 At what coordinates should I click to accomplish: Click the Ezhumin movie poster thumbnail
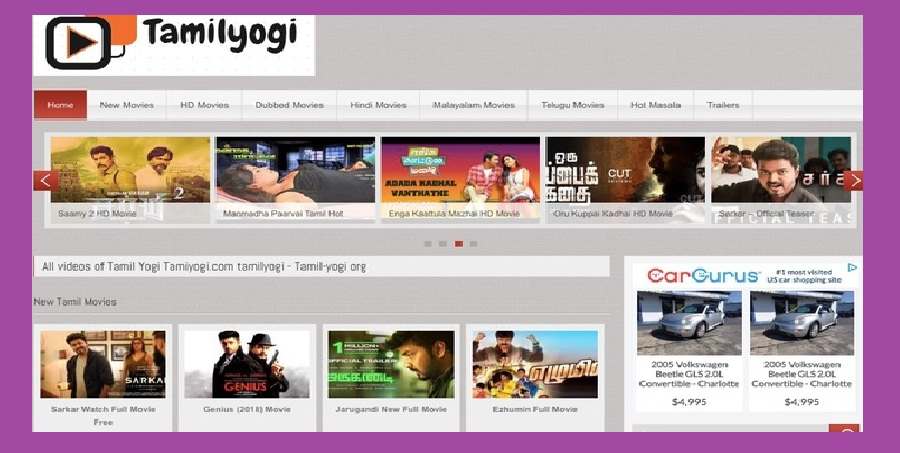tap(535, 364)
